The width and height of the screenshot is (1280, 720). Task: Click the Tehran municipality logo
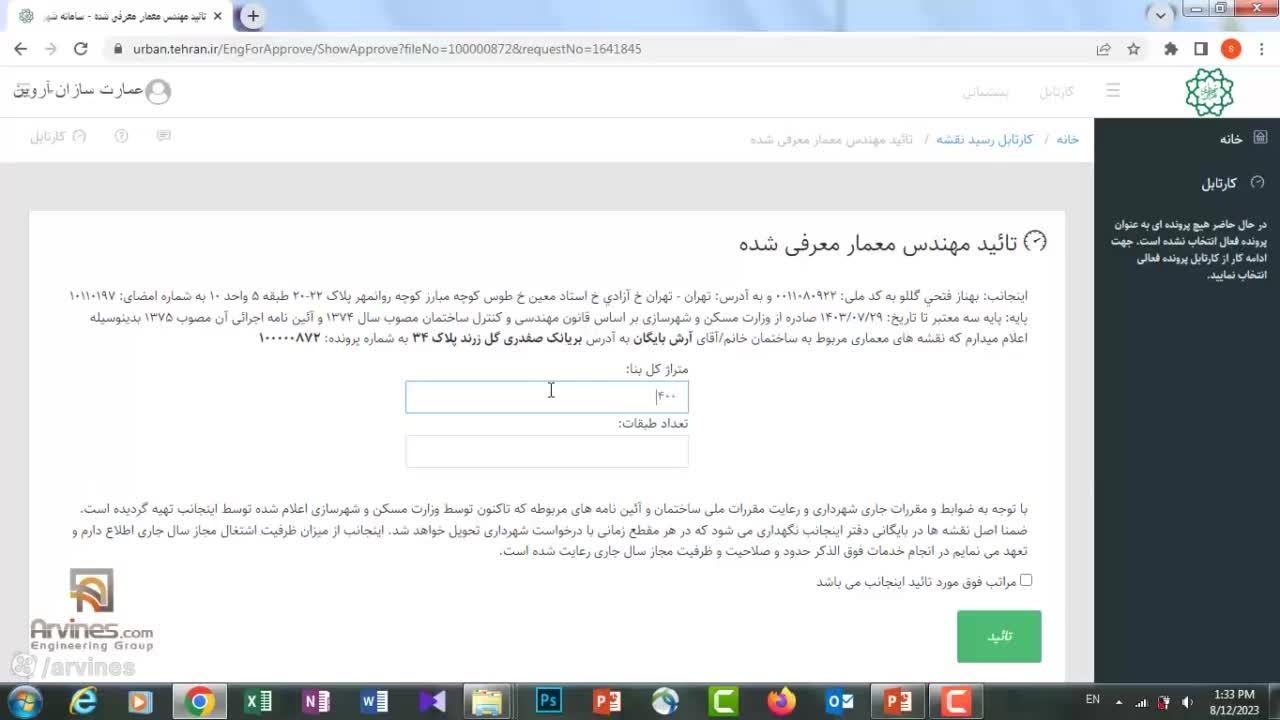(x=1209, y=92)
